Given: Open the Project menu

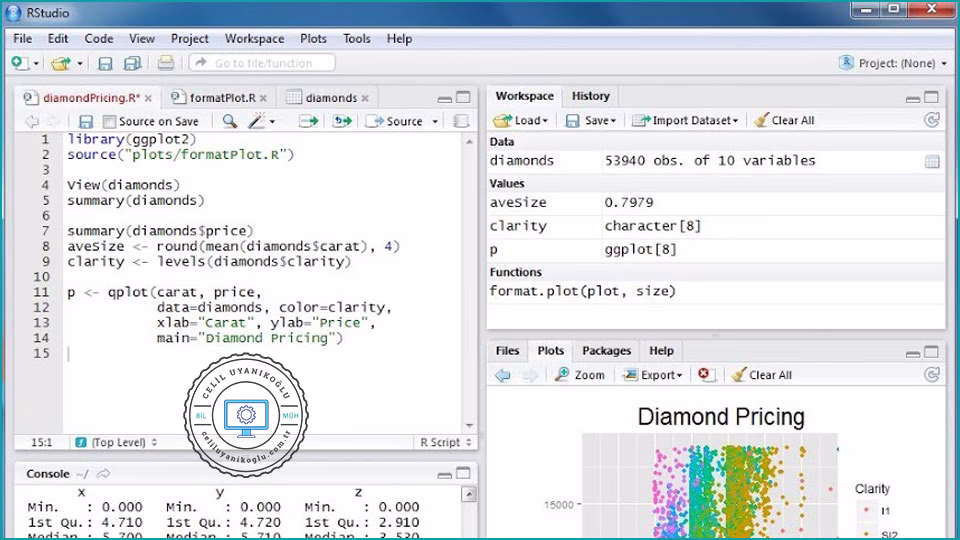Looking at the screenshot, I should 190,39.
